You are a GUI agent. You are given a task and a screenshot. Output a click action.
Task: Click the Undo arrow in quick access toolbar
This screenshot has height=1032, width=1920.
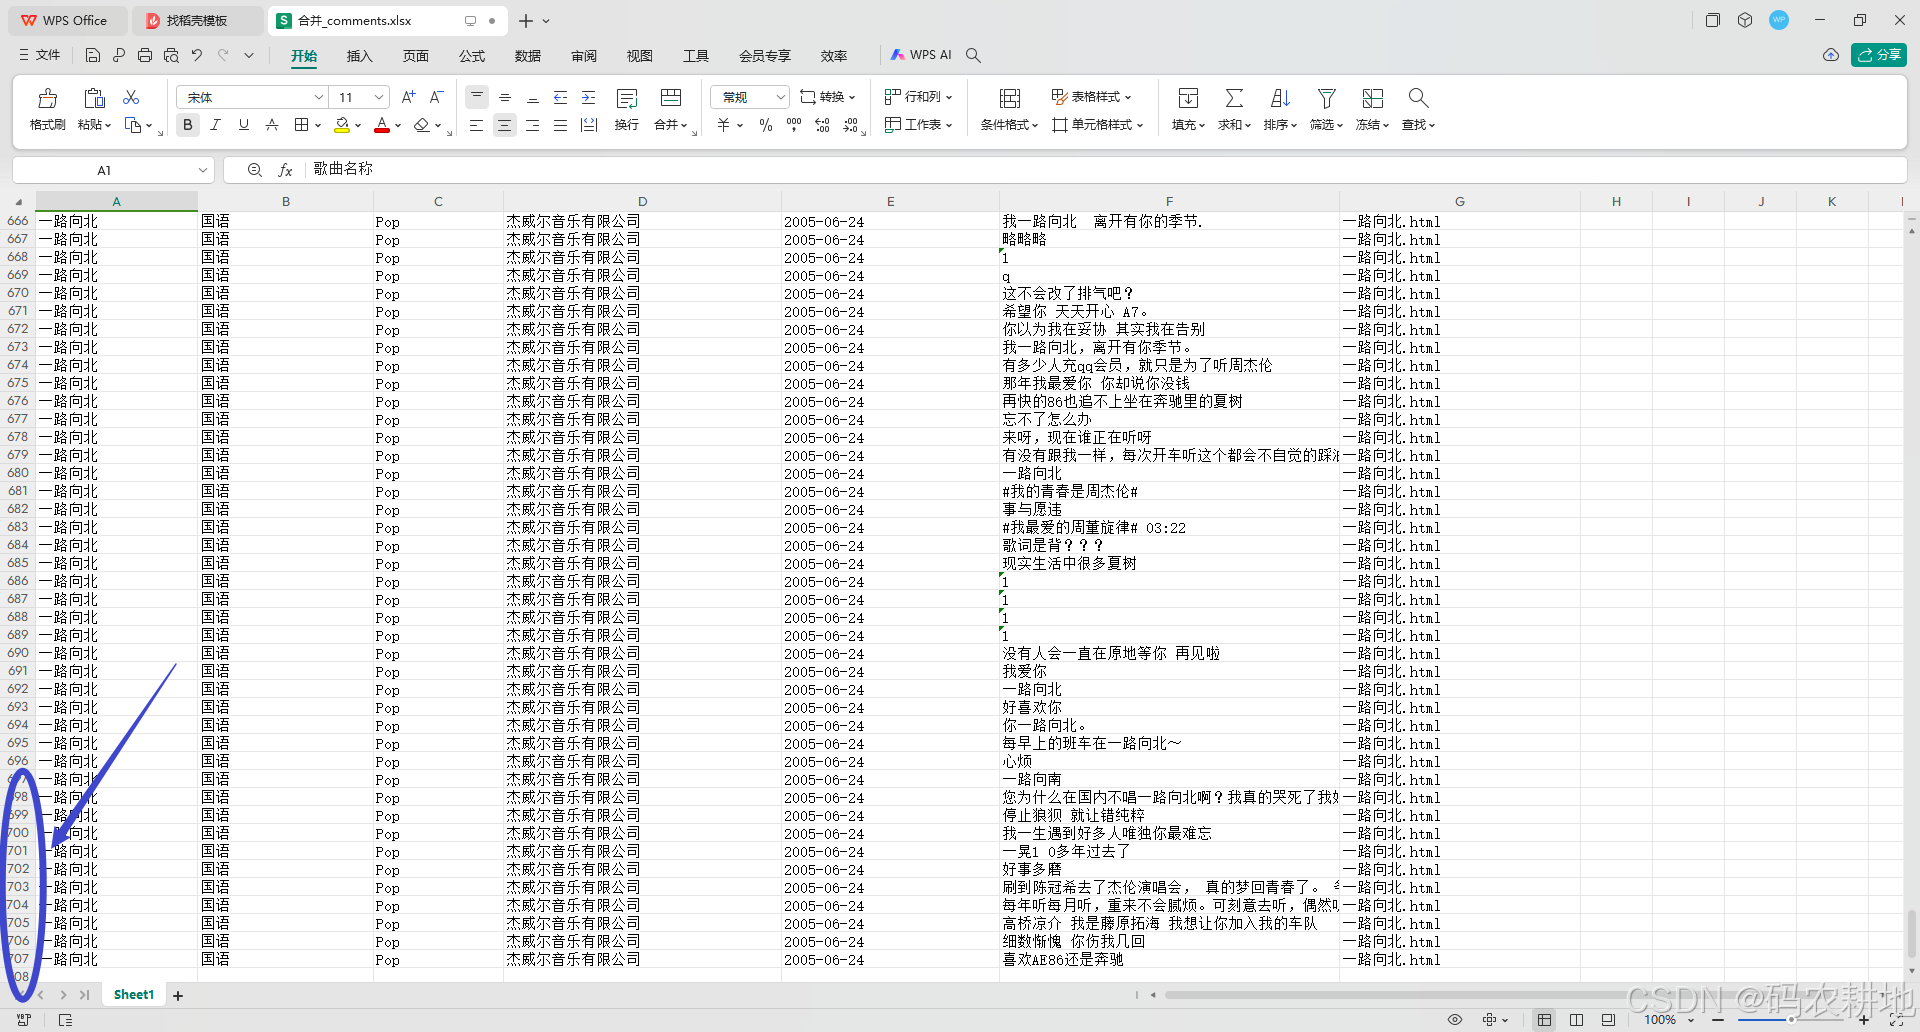[197, 55]
